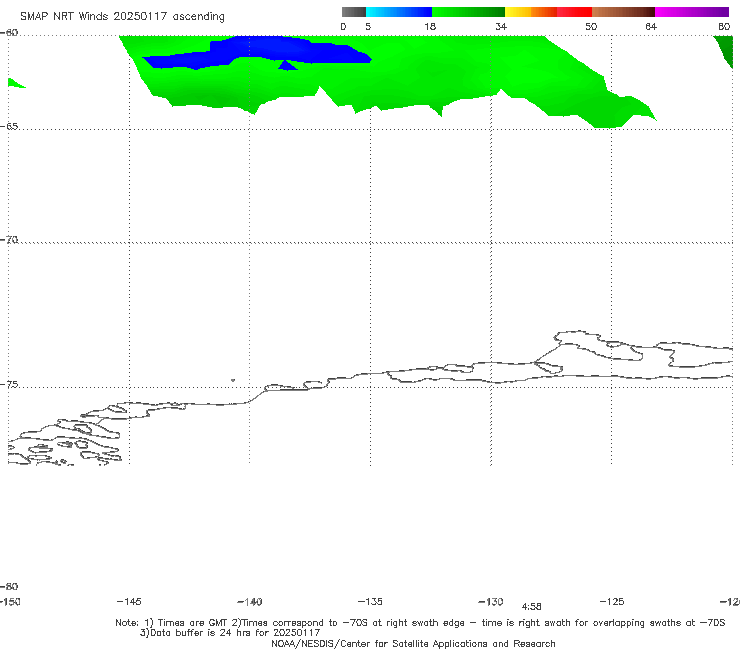
Task: Click the latitude label '-65'
Action: click(x=9, y=127)
